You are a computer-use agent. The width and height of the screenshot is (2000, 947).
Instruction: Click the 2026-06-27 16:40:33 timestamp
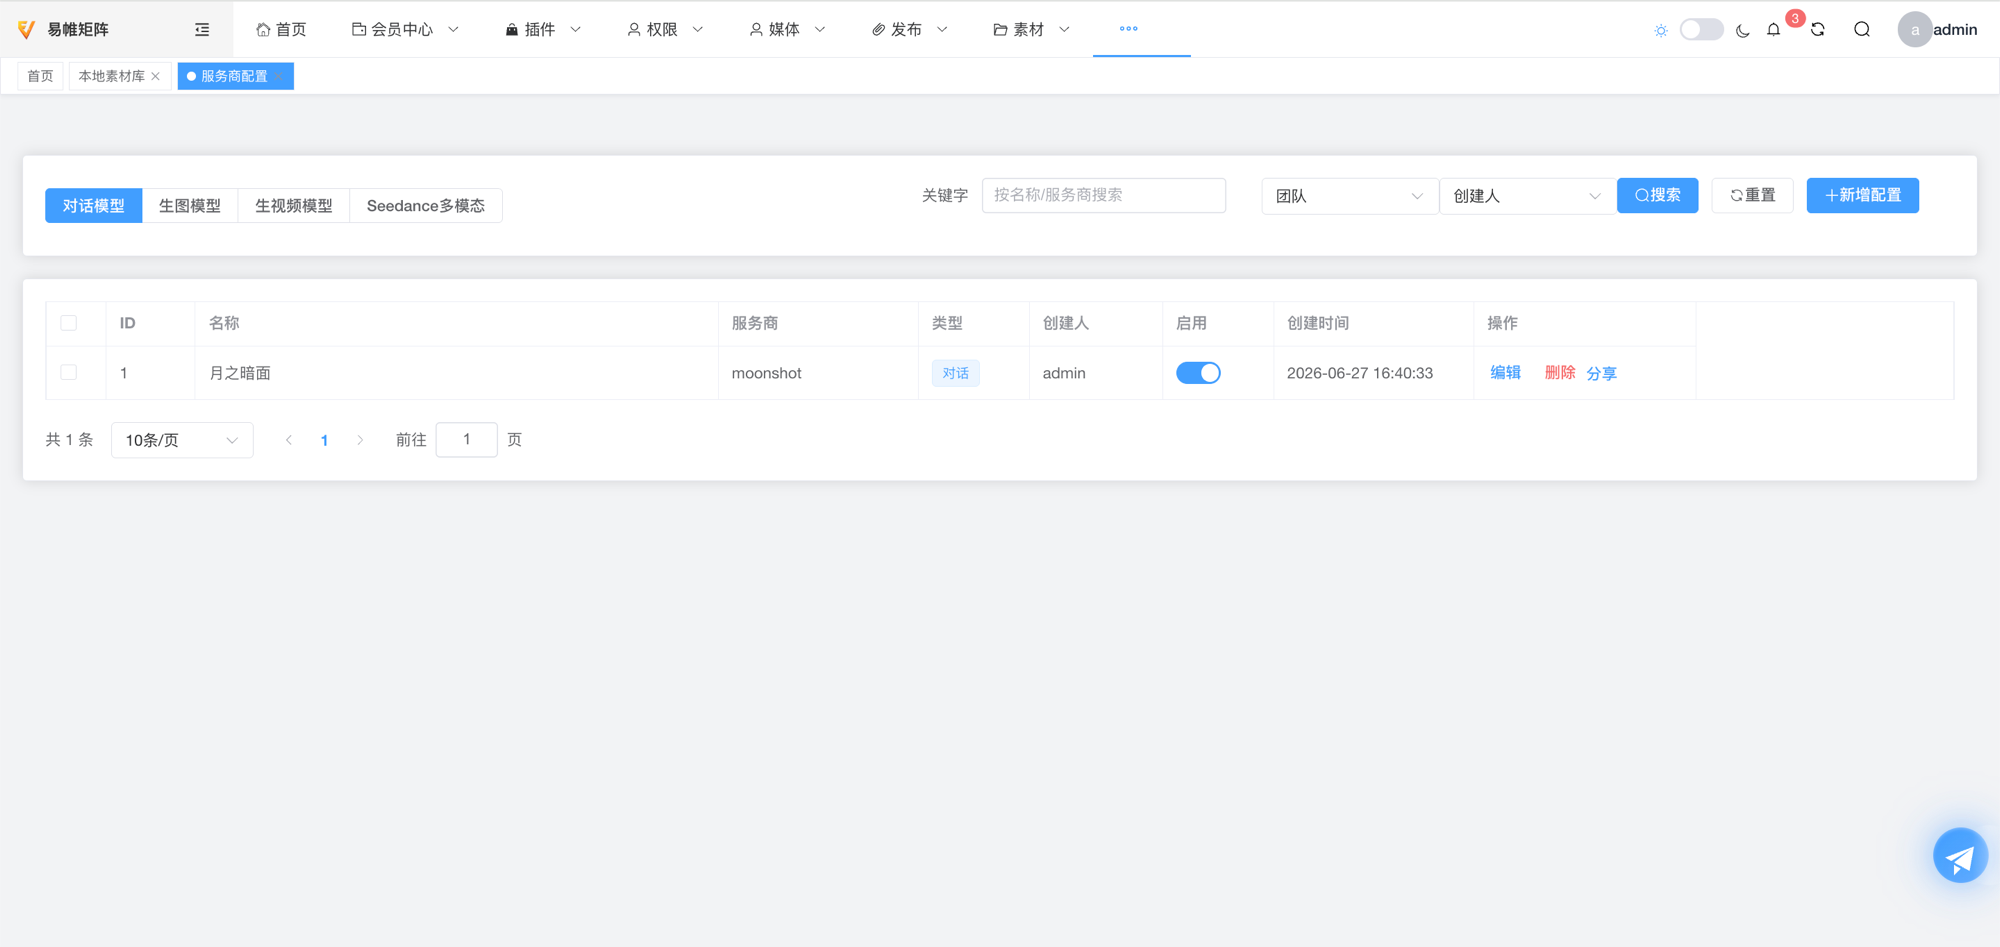[x=1360, y=373]
